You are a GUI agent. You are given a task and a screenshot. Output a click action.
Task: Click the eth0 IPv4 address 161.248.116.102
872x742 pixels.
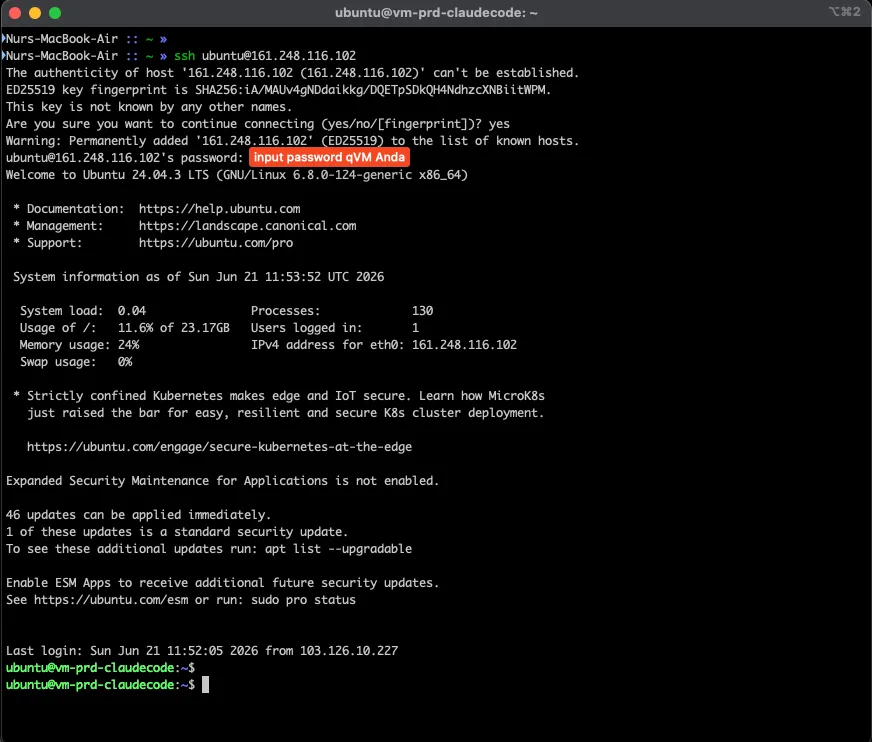[464, 345]
